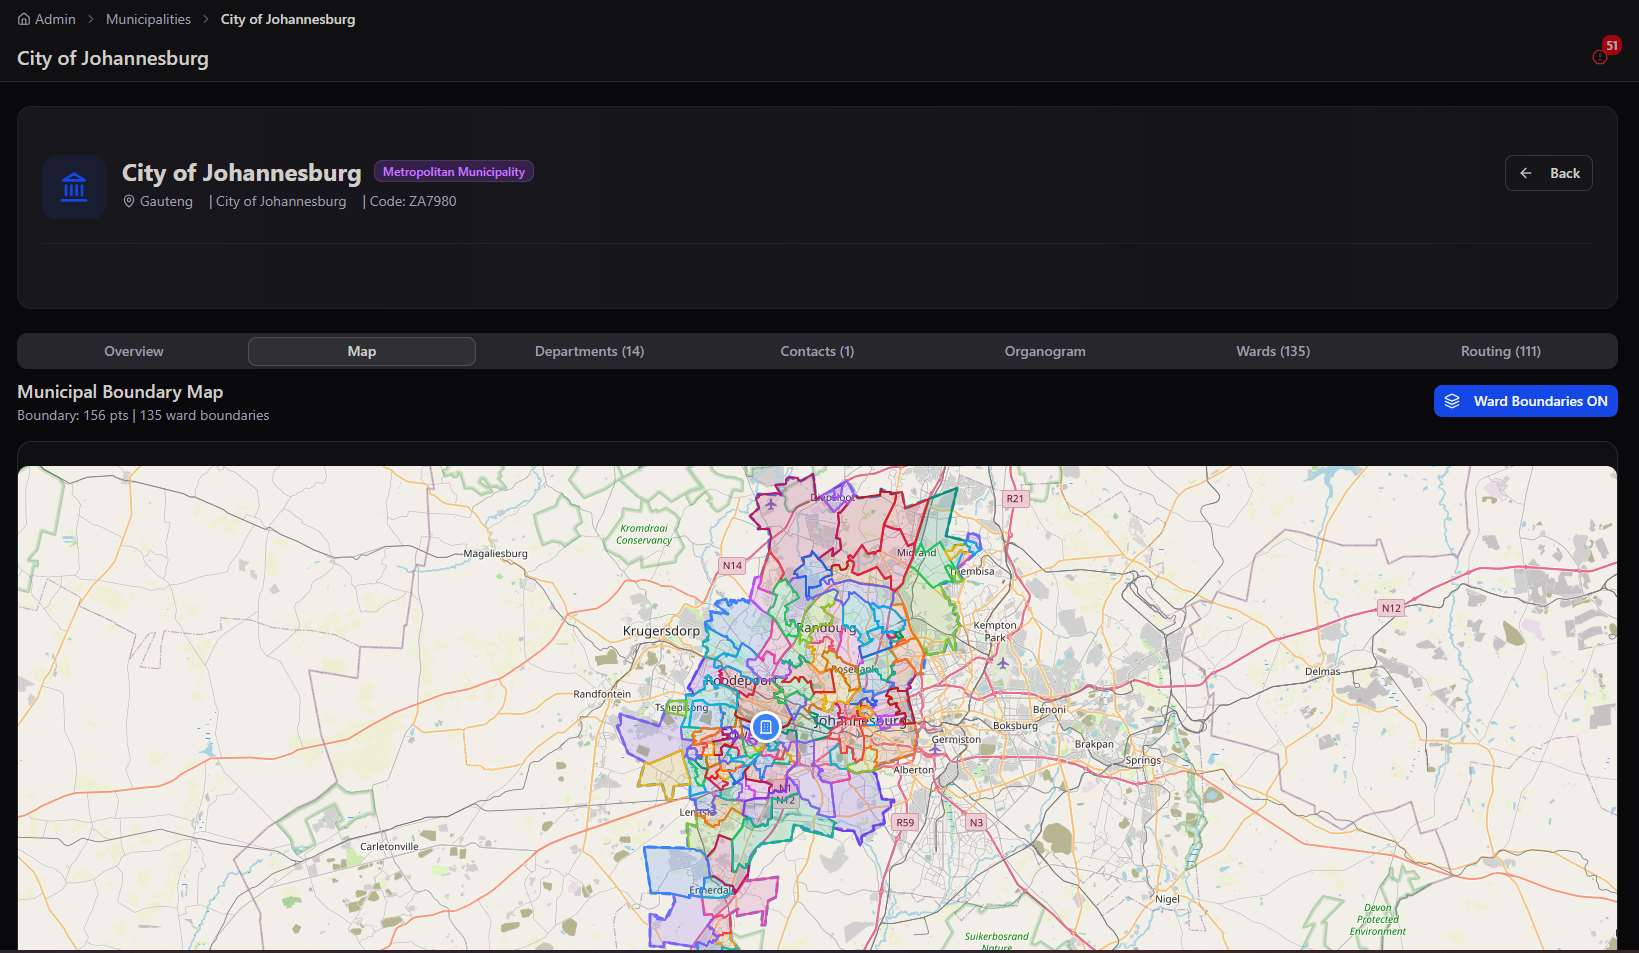Open the Municipalities breadcrumb link
This screenshot has height=953, width=1639.
point(148,19)
